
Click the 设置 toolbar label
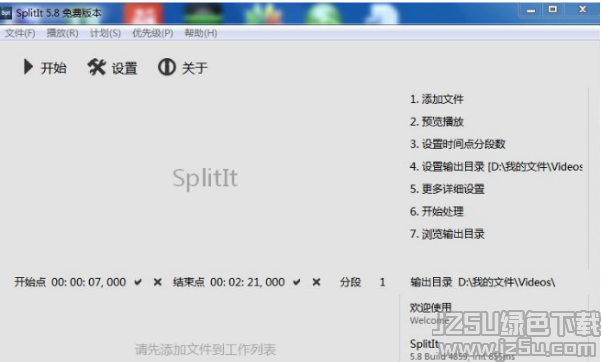124,68
